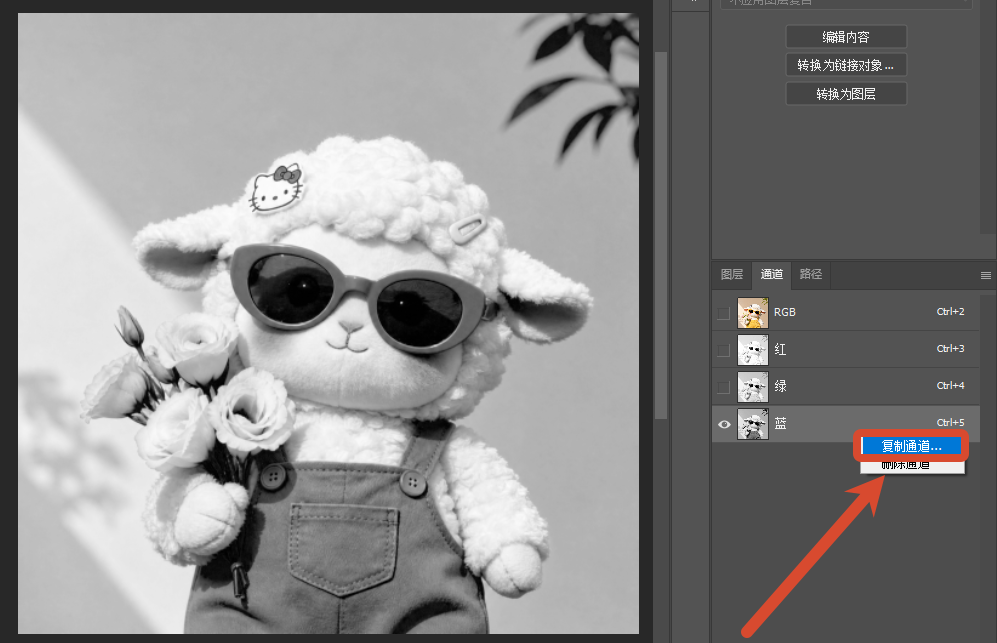Click the 编辑内容 button
This screenshot has height=643, width=997.
(x=846, y=37)
